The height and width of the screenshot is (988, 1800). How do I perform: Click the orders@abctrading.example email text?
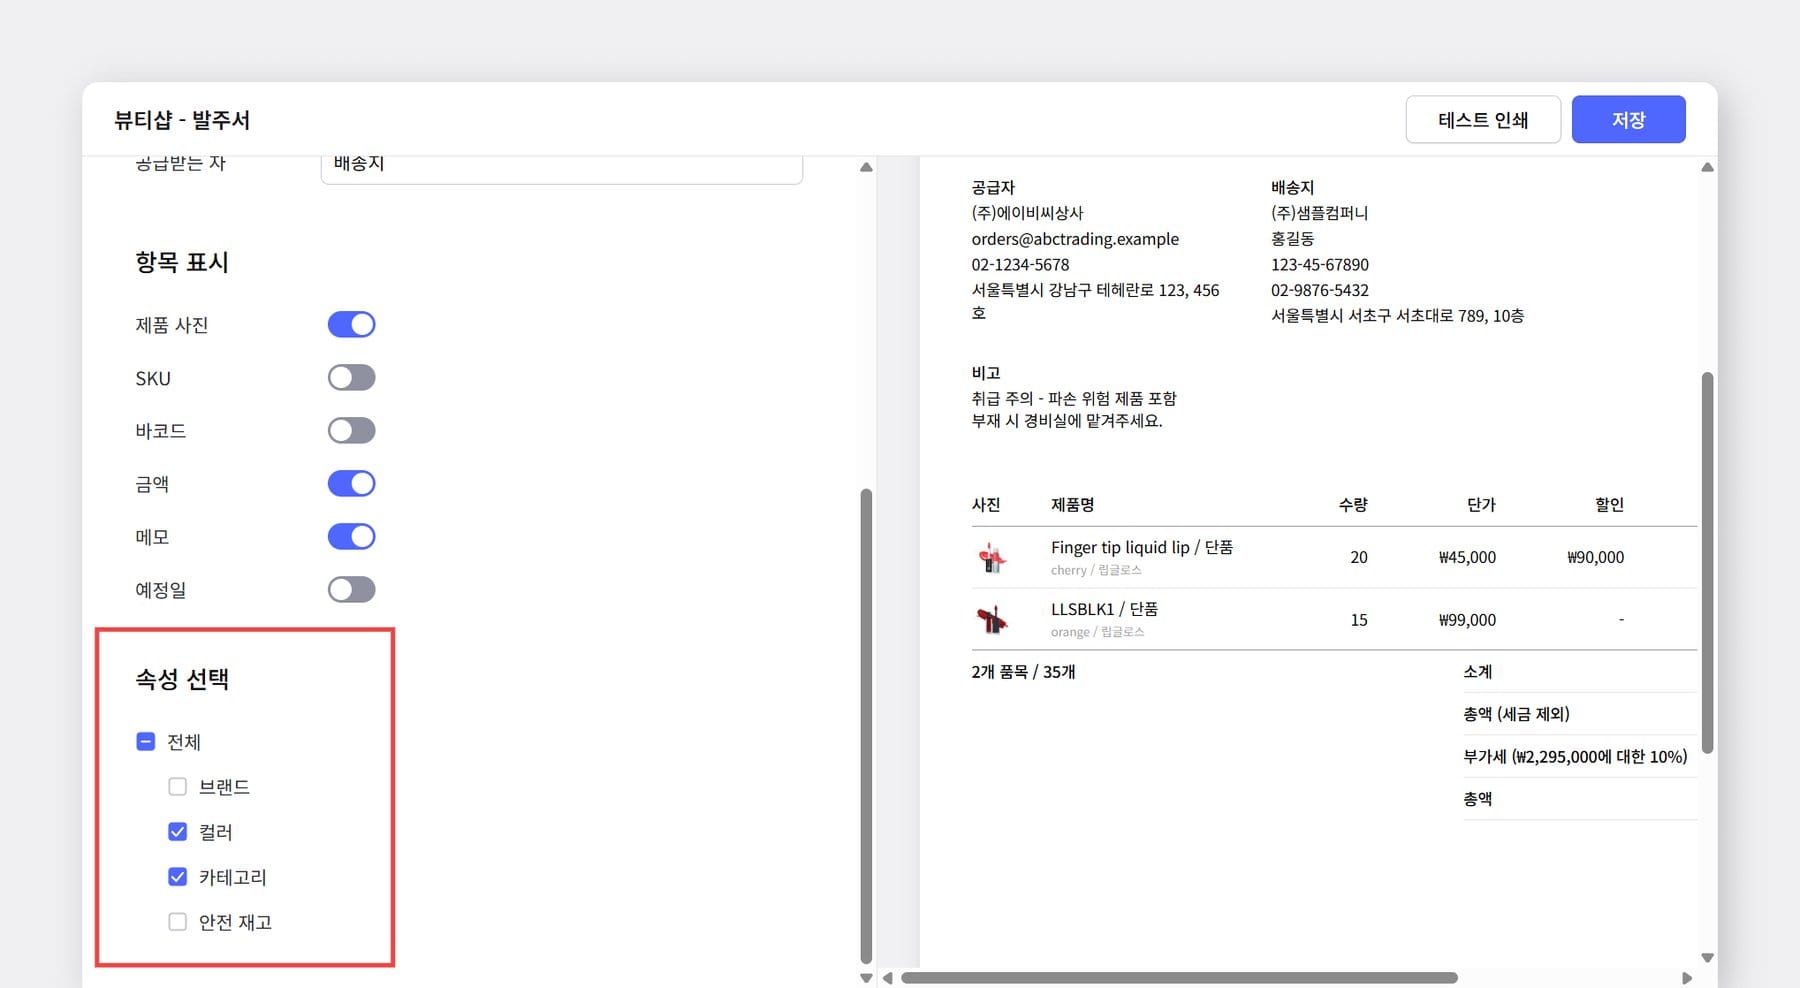(1074, 239)
